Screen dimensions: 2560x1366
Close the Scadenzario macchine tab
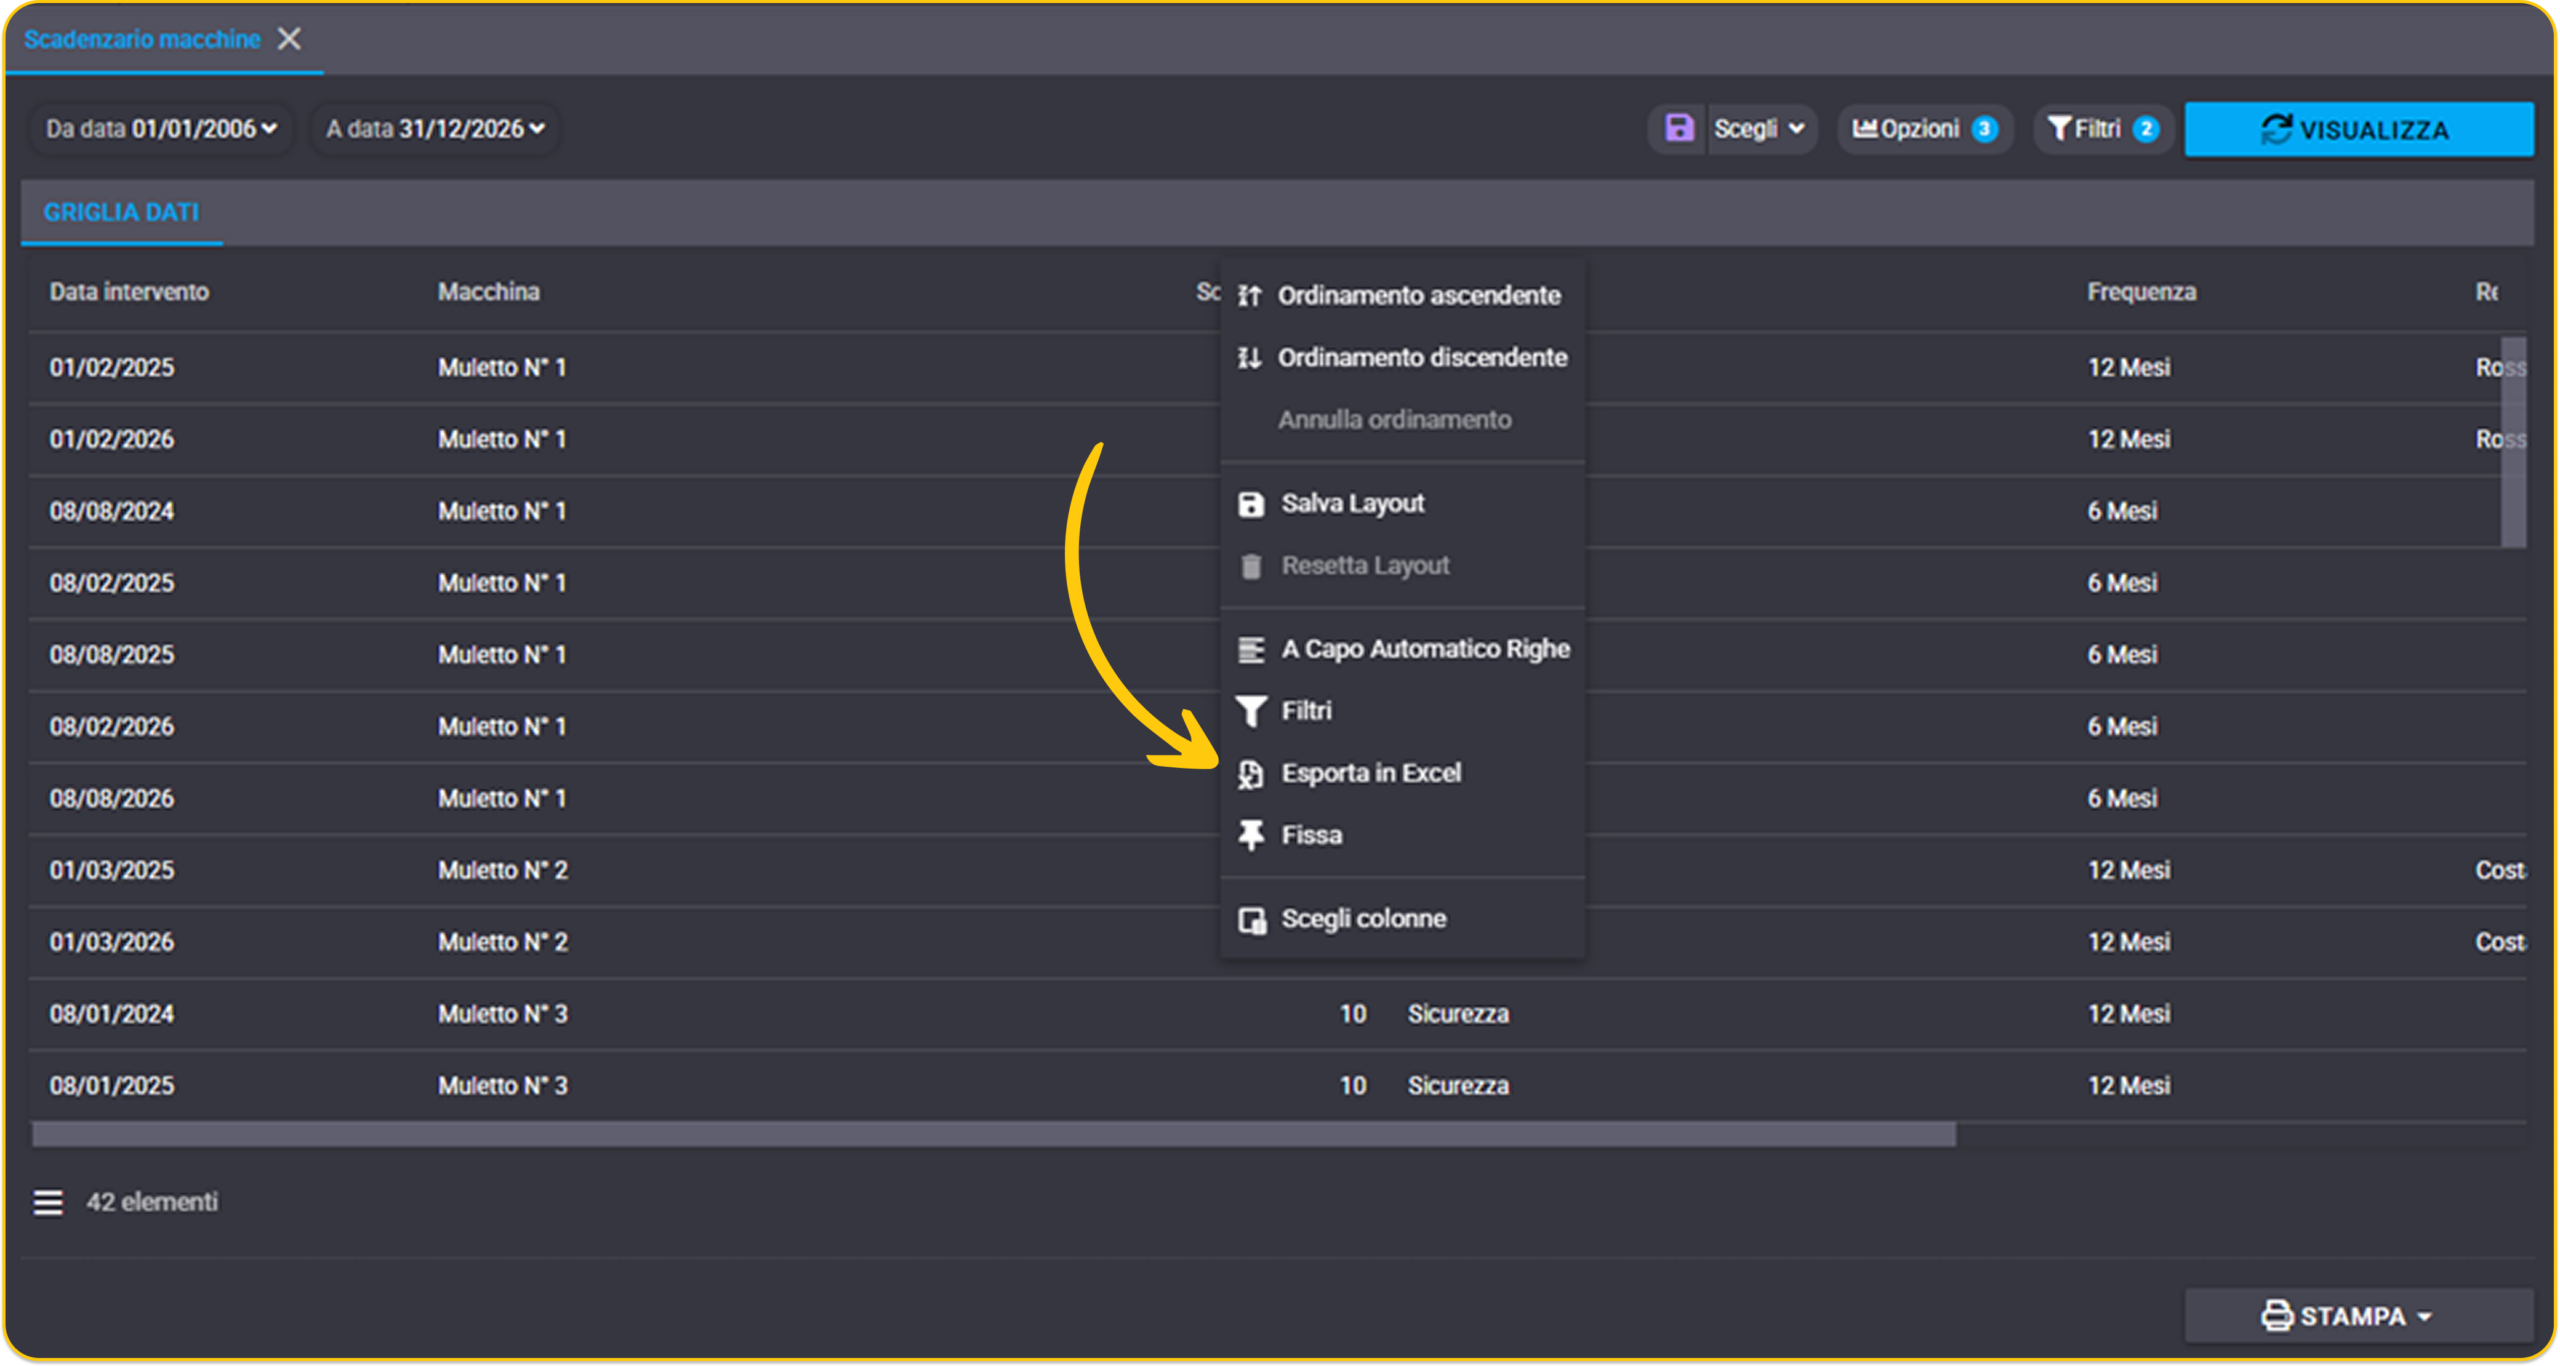coord(289,39)
